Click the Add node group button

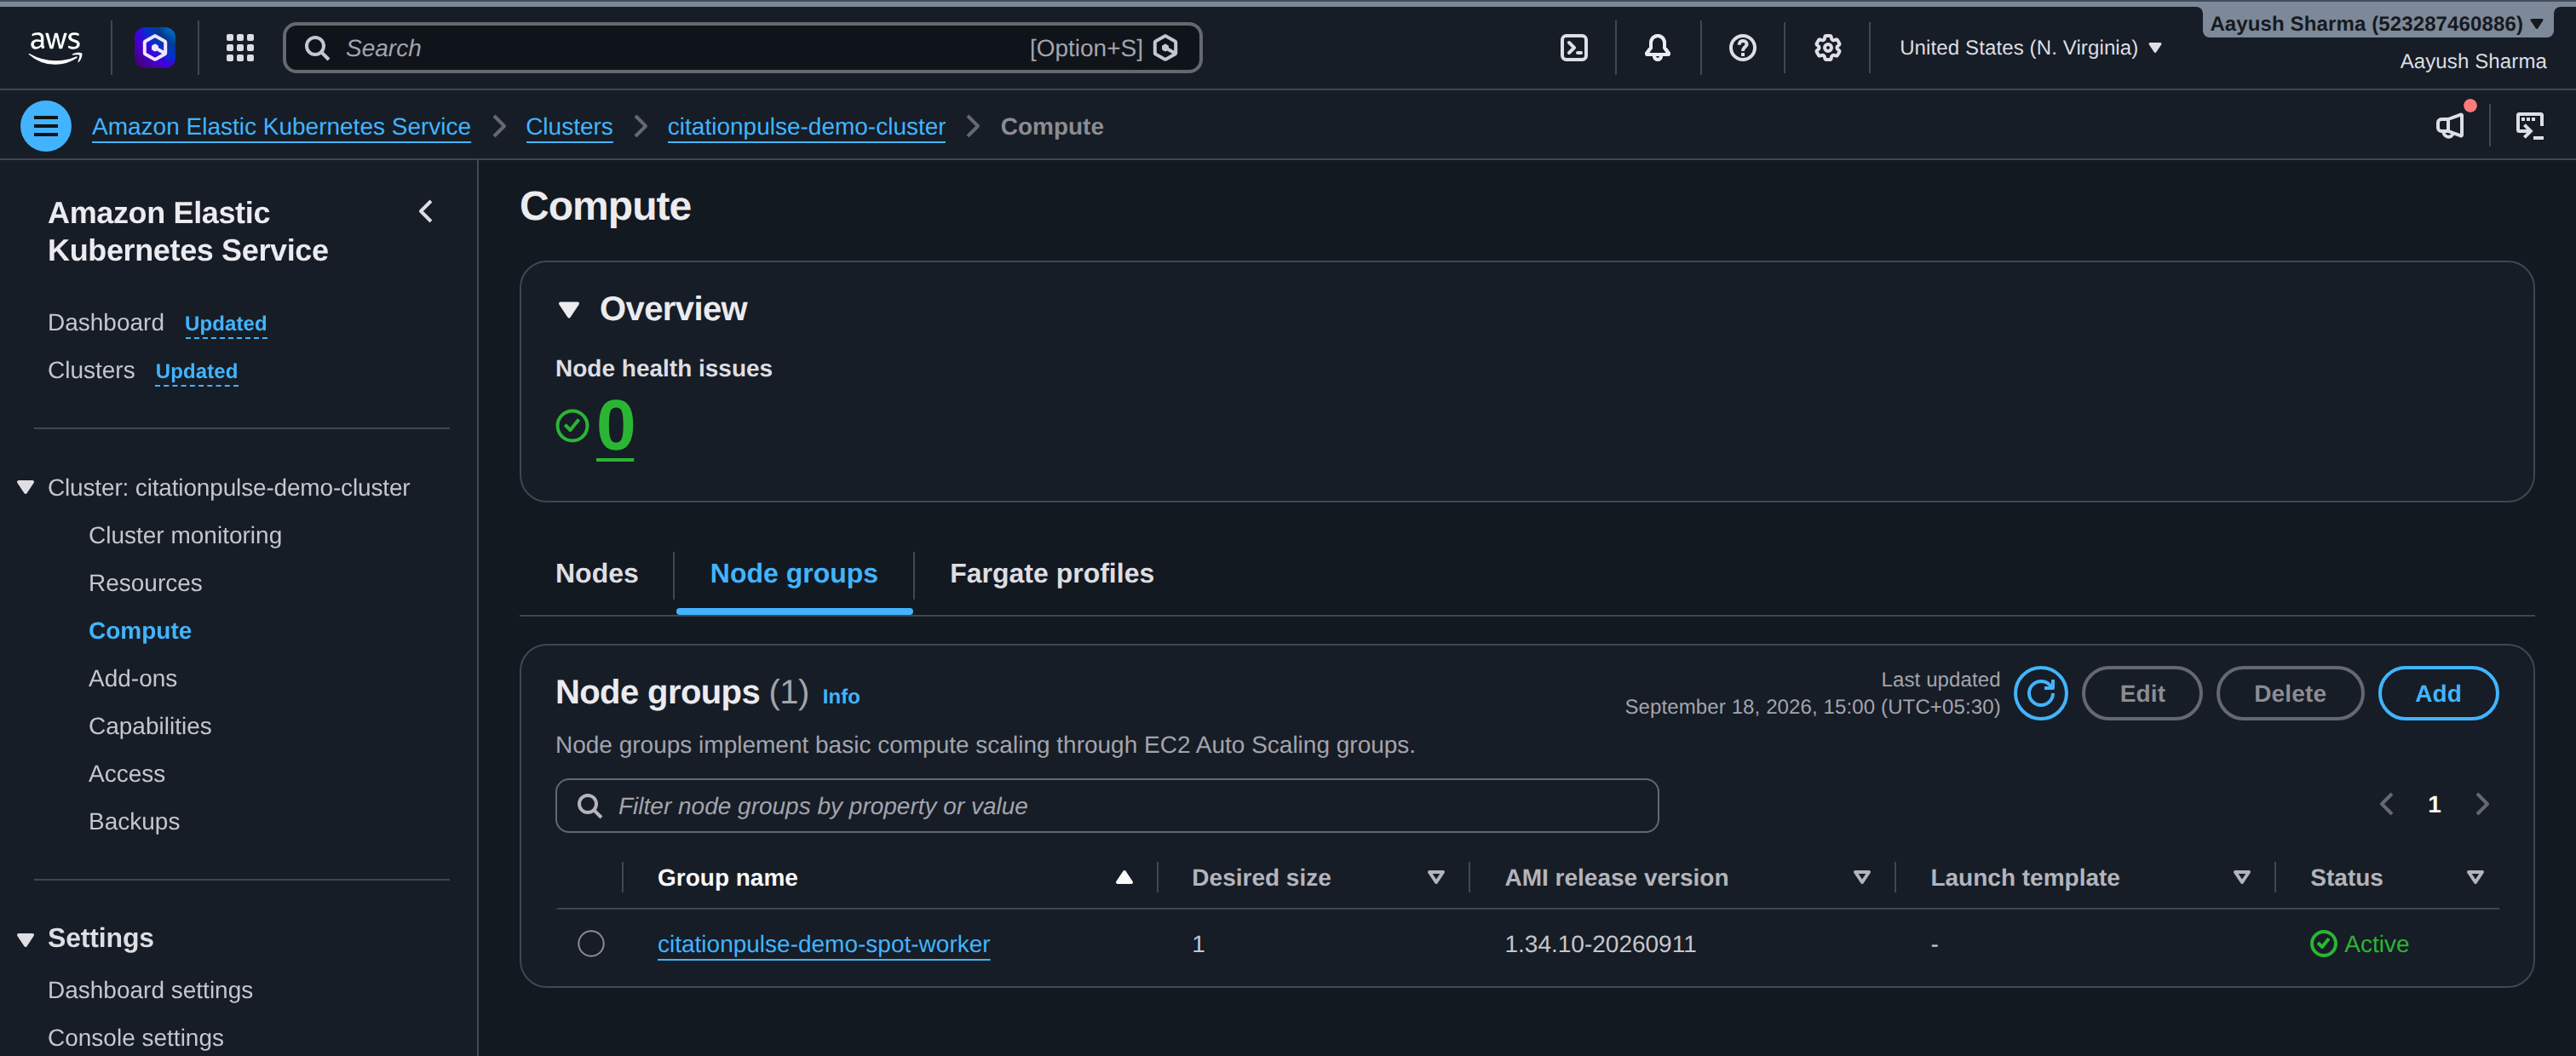coord(2438,693)
